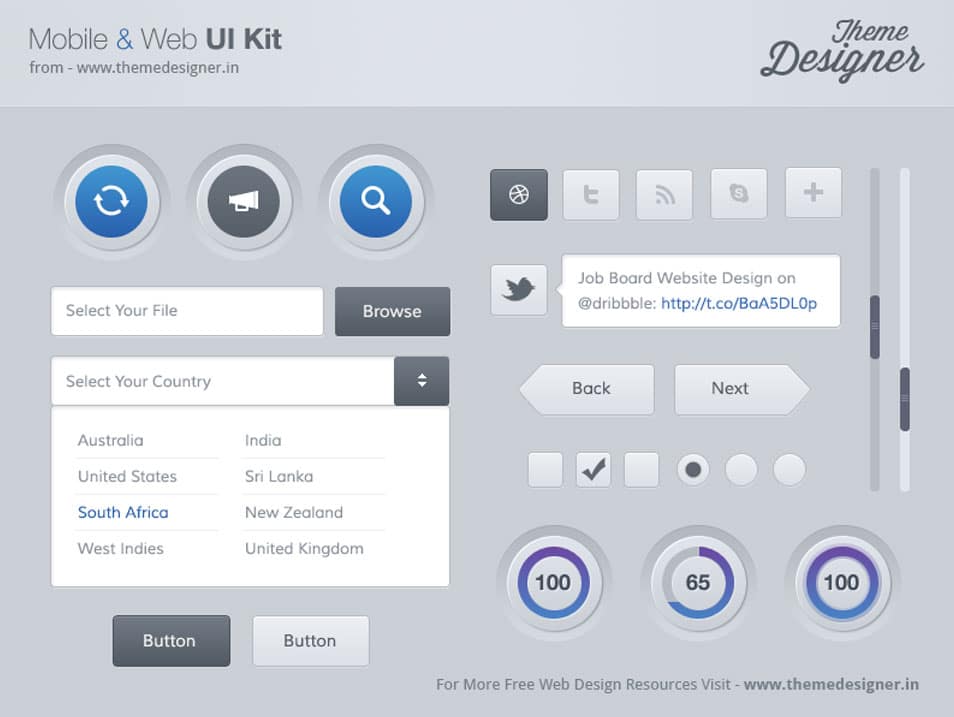The height and width of the screenshot is (717, 954).
Task: Click the Twitter bird beside the tweet bubble
Action: (518, 290)
